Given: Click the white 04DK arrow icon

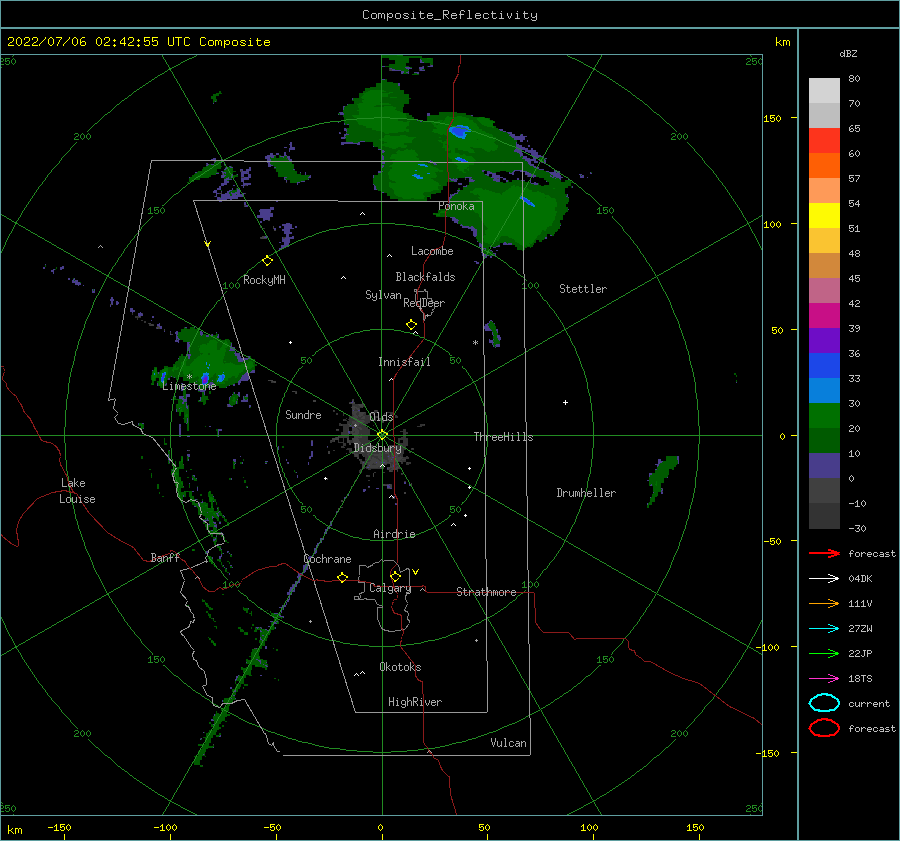Looking at the screenshot, I should [824, 578].
